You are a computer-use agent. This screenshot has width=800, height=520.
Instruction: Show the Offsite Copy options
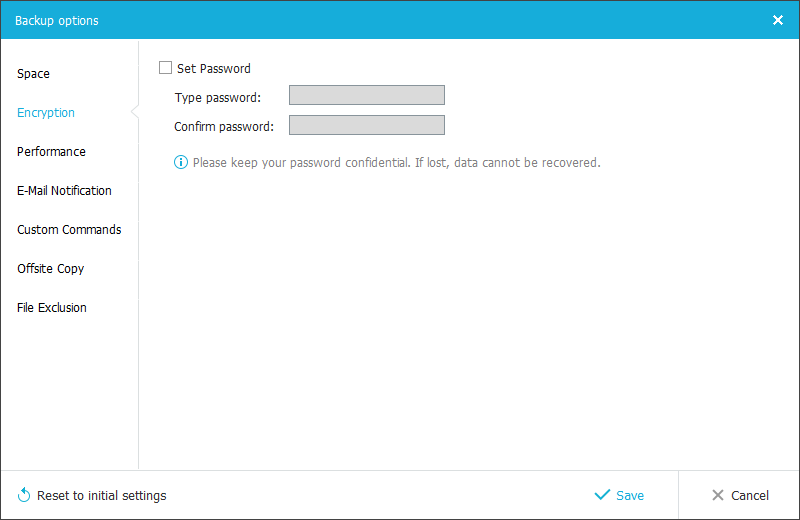50,269
